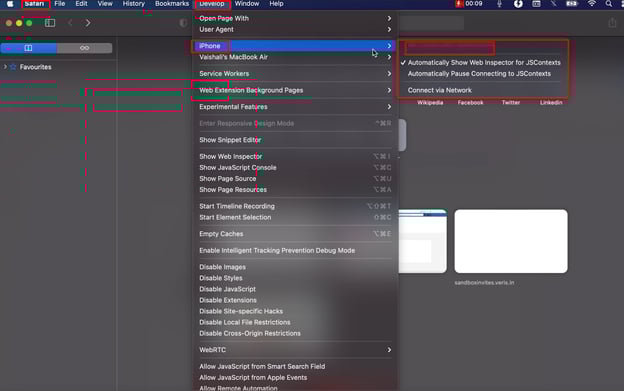Open the Safari menu

pyautogui.click(x=34, y=4)
